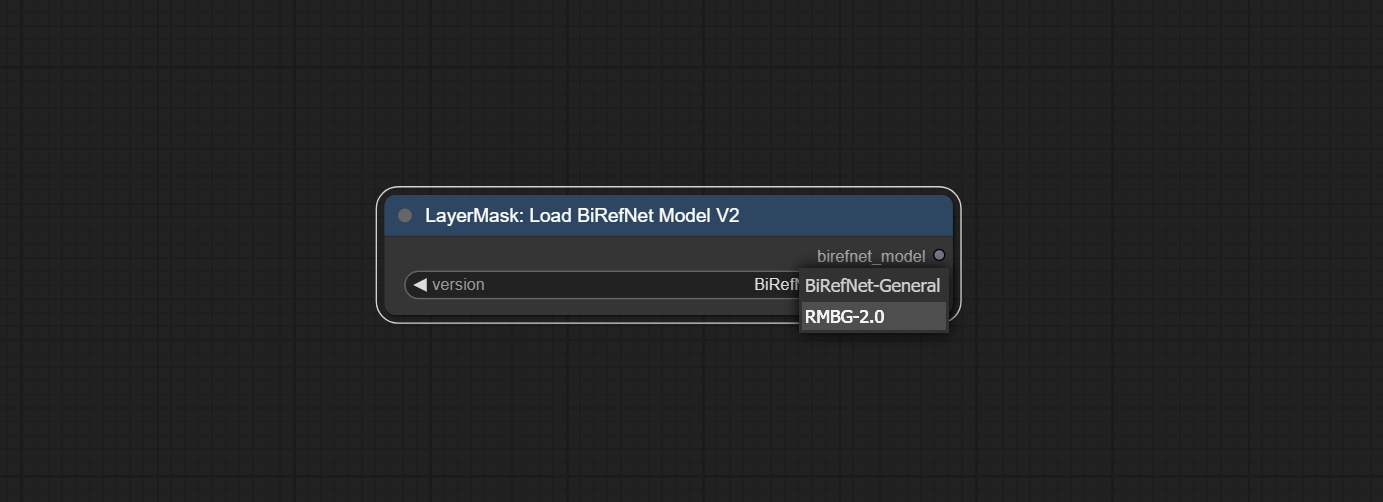Image resolution: width=1383 pixels, height=502 pixels.
Task: Click the birefnet_model output socket
Action: [938, 256]
